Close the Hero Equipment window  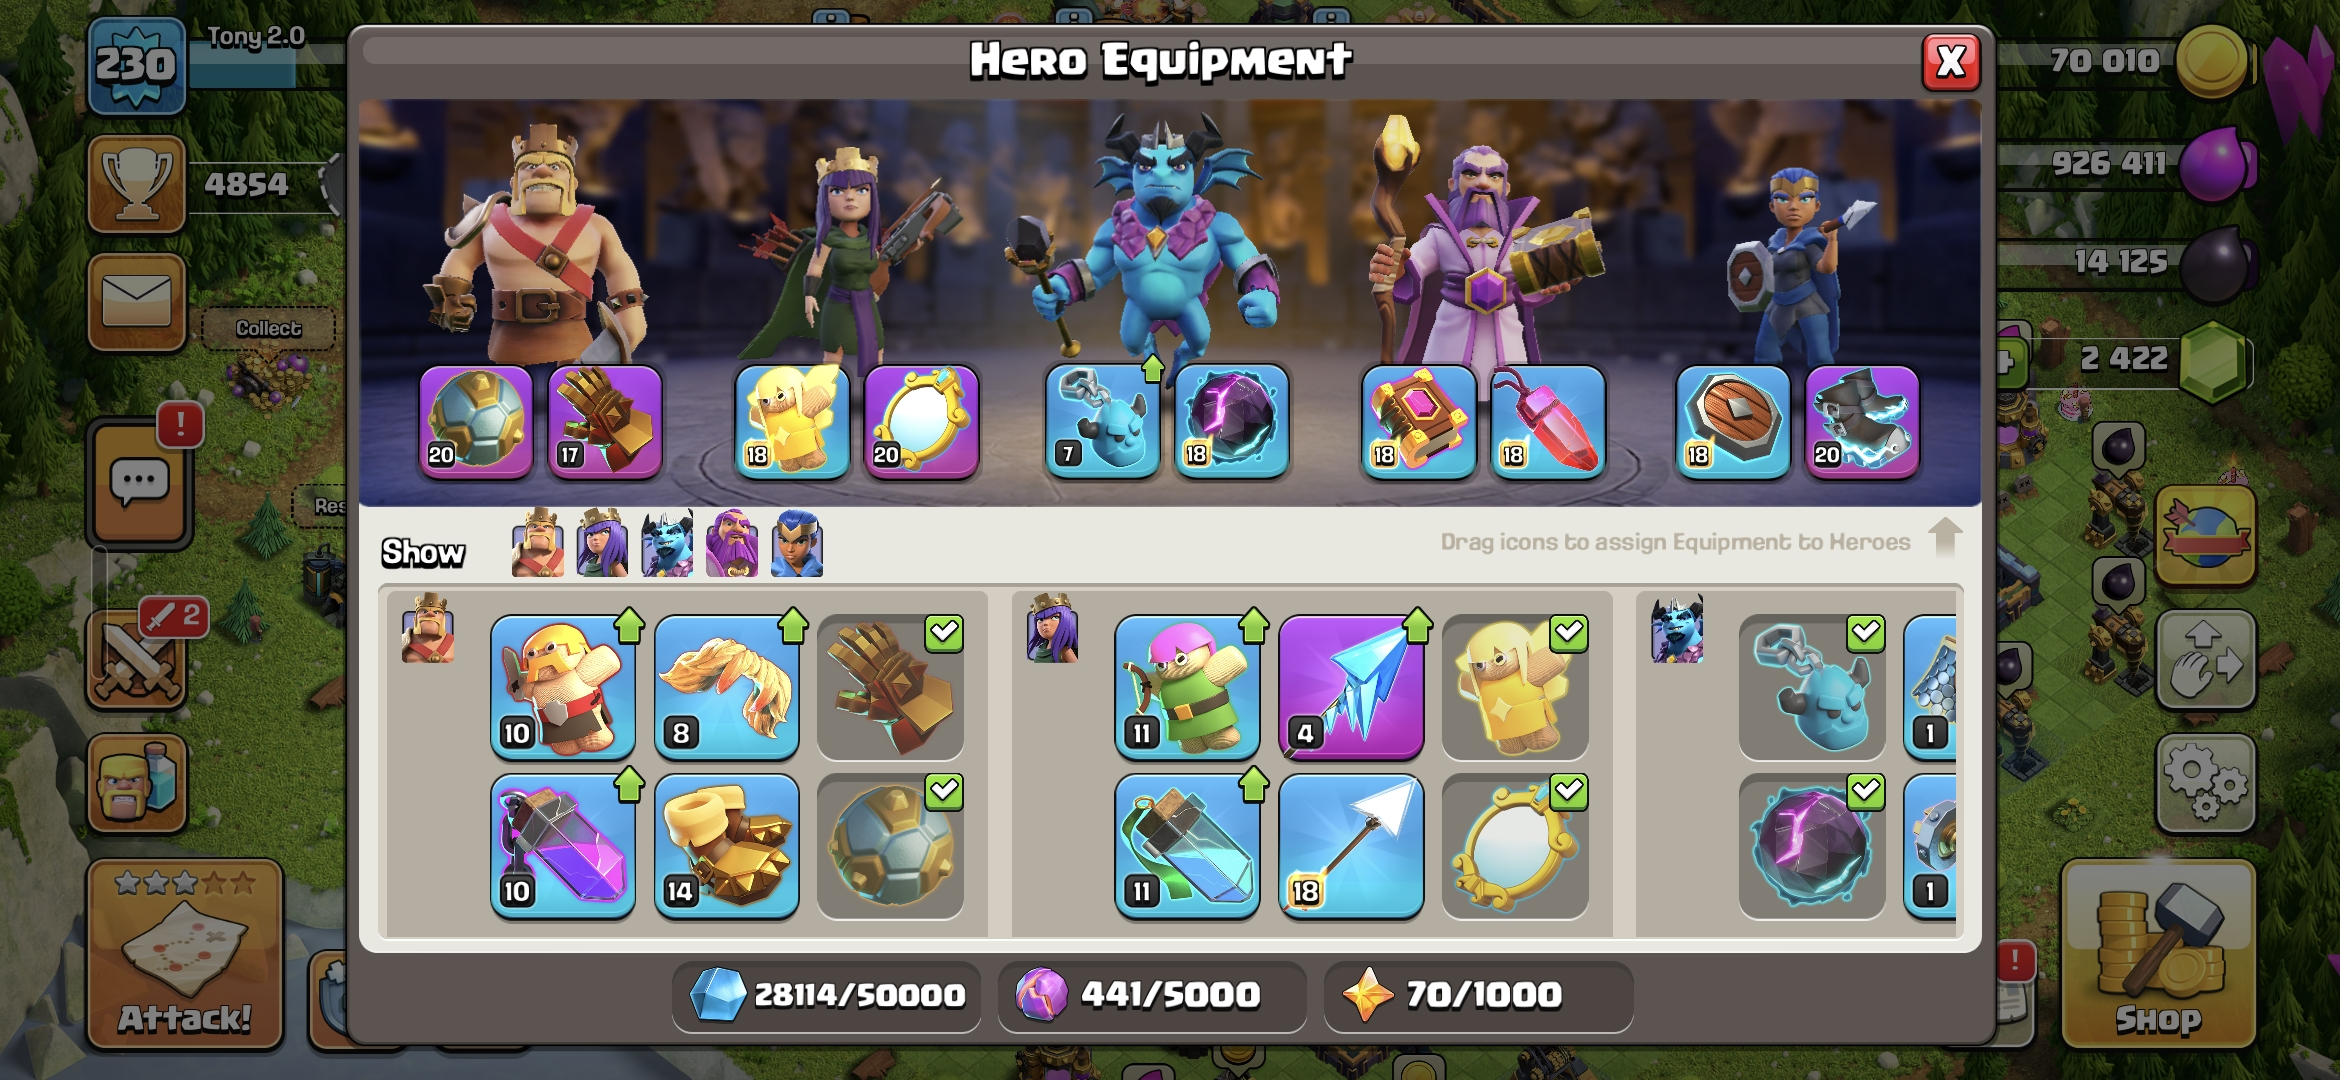1951,62
